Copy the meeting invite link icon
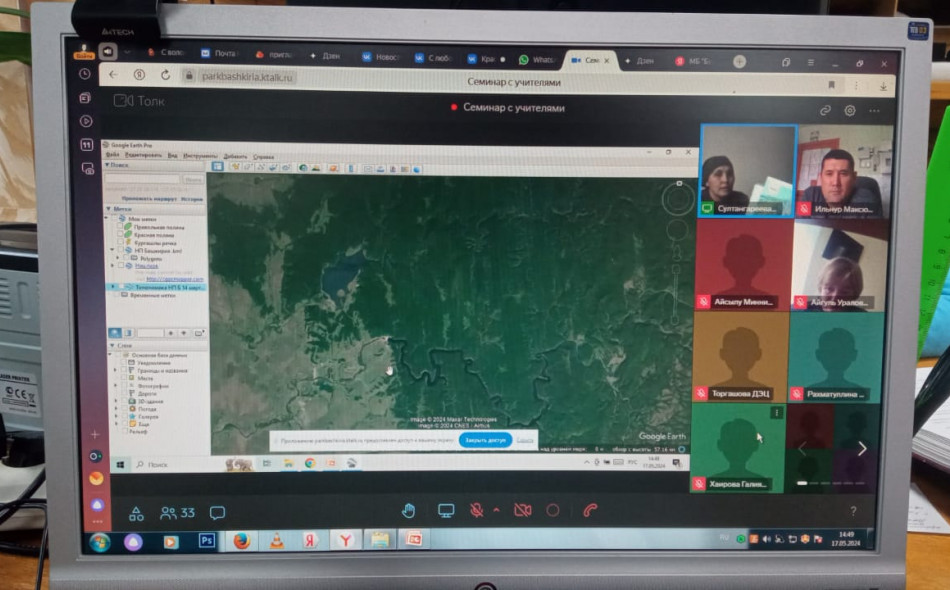This screenshot has height=590, width=950. [x=825, y=110]
